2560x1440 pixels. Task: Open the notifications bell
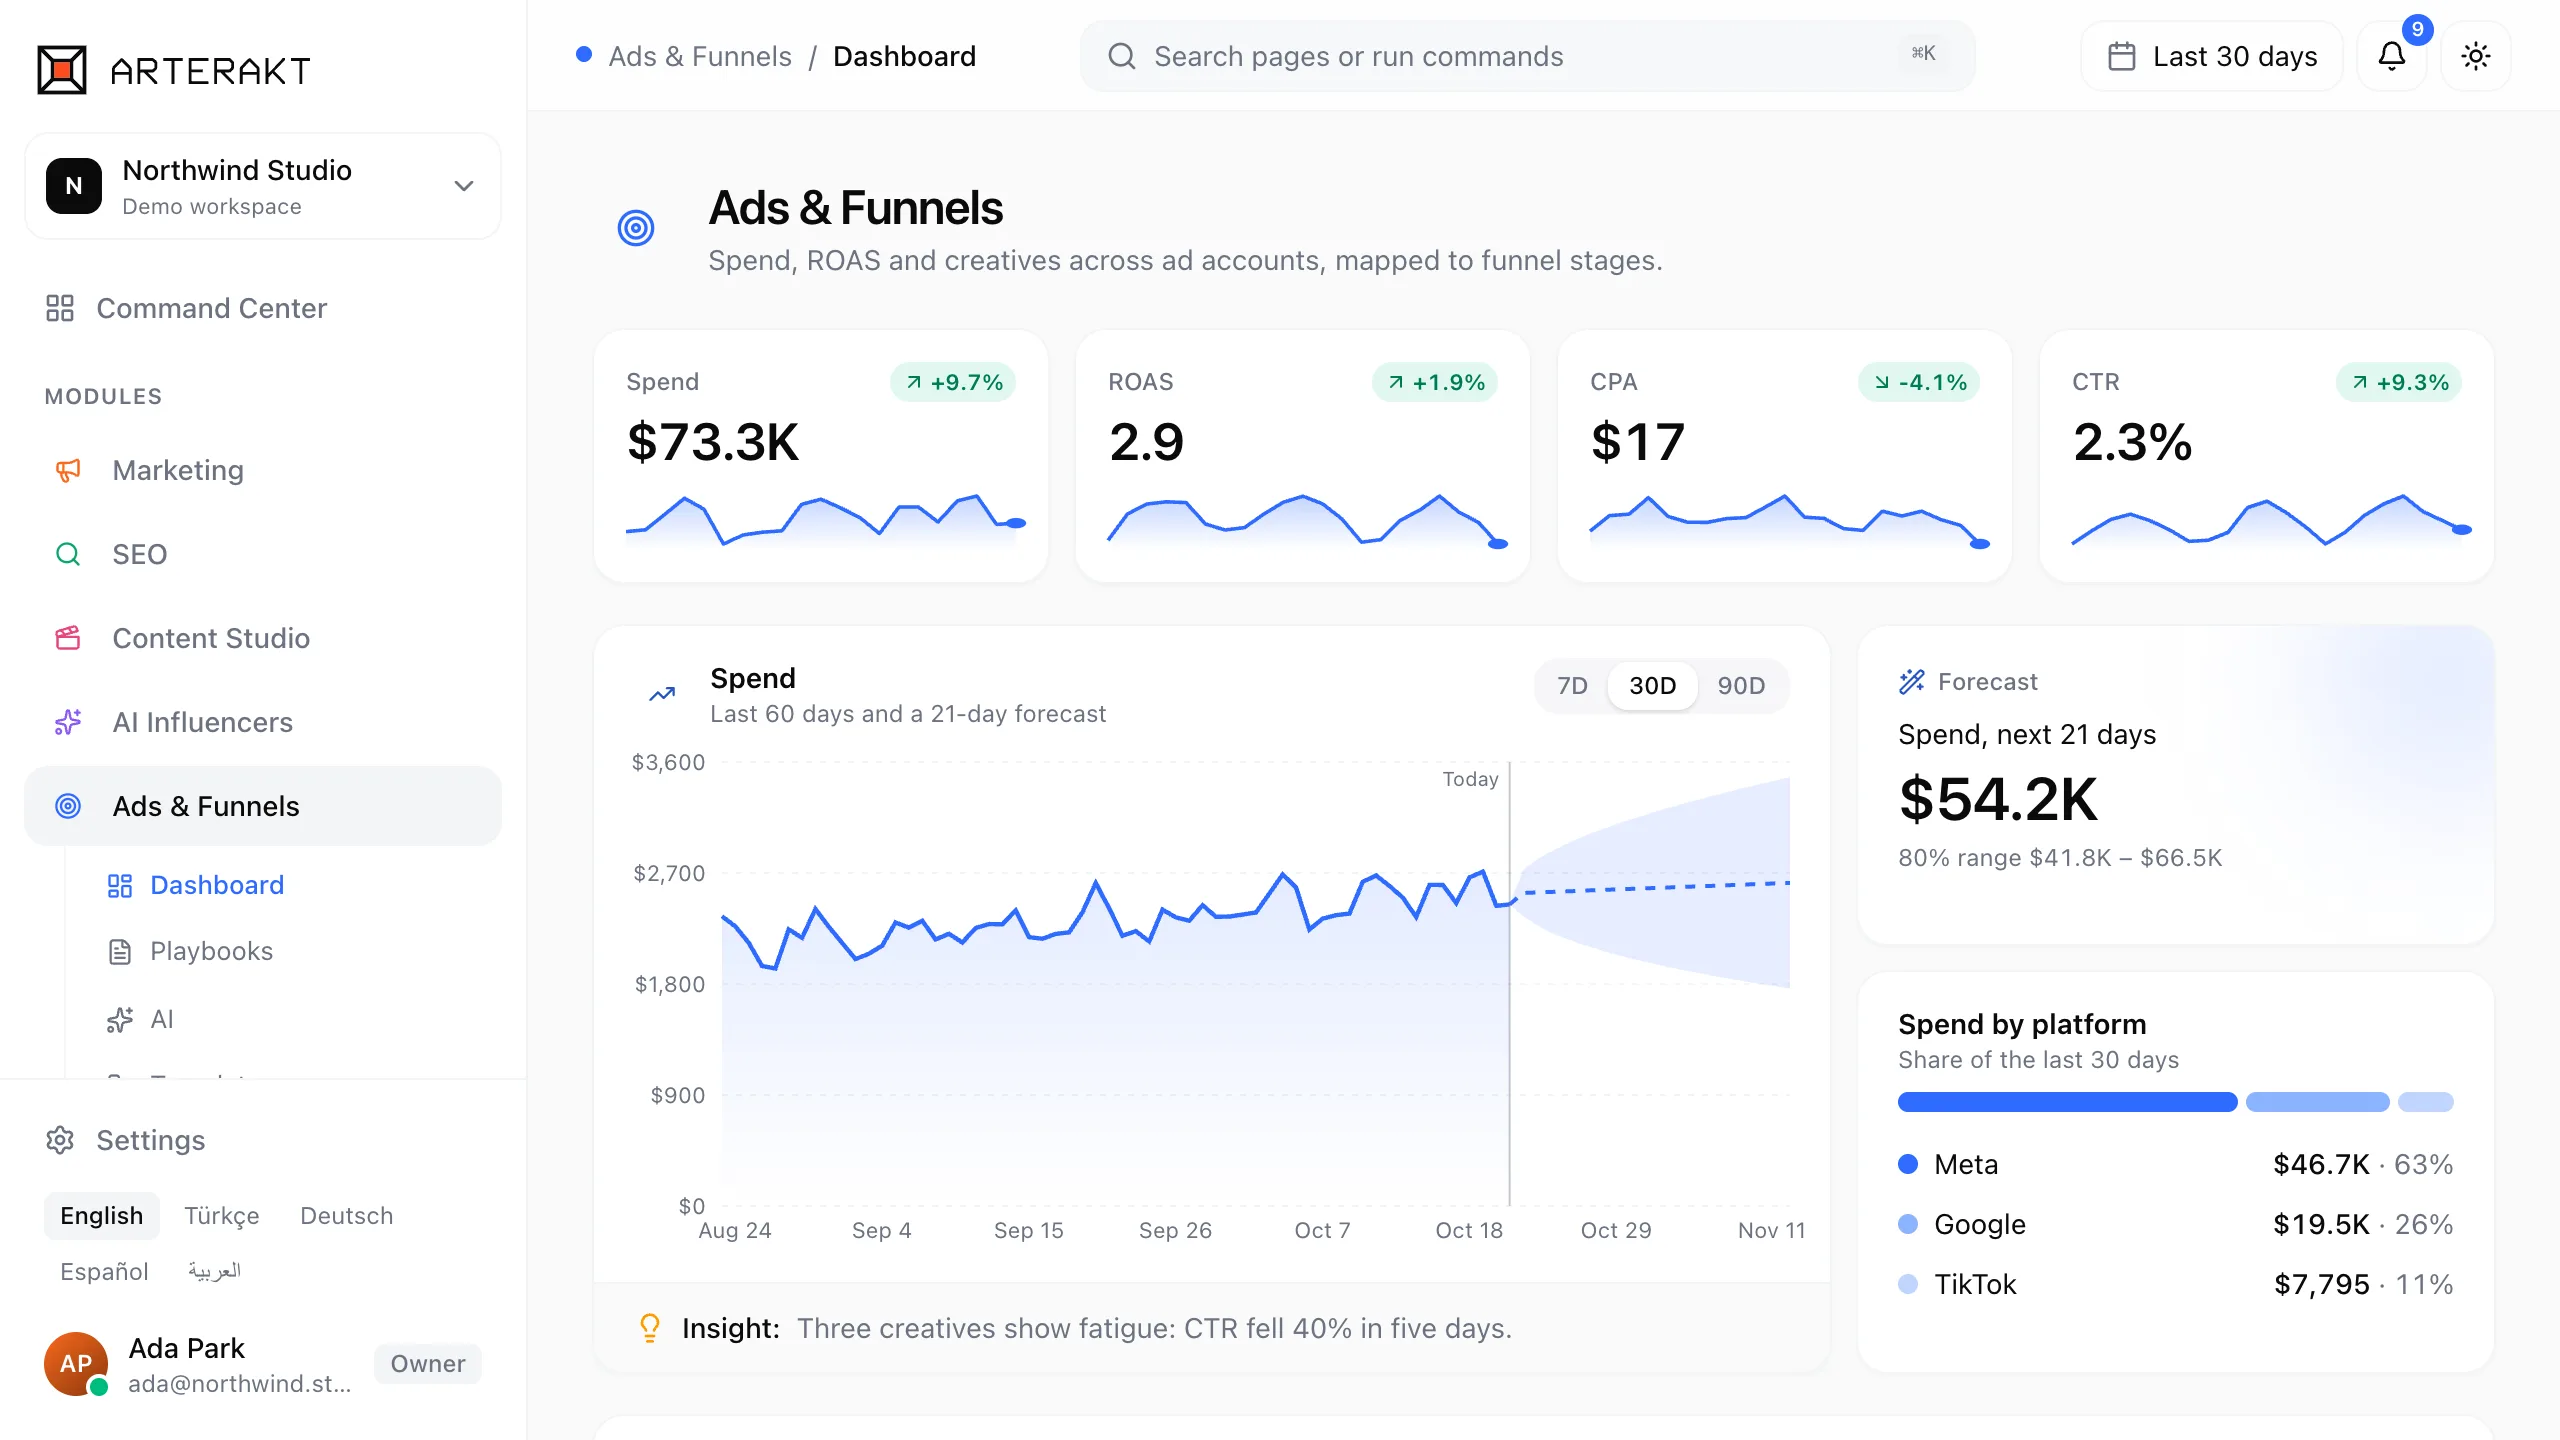(2391, 56)
